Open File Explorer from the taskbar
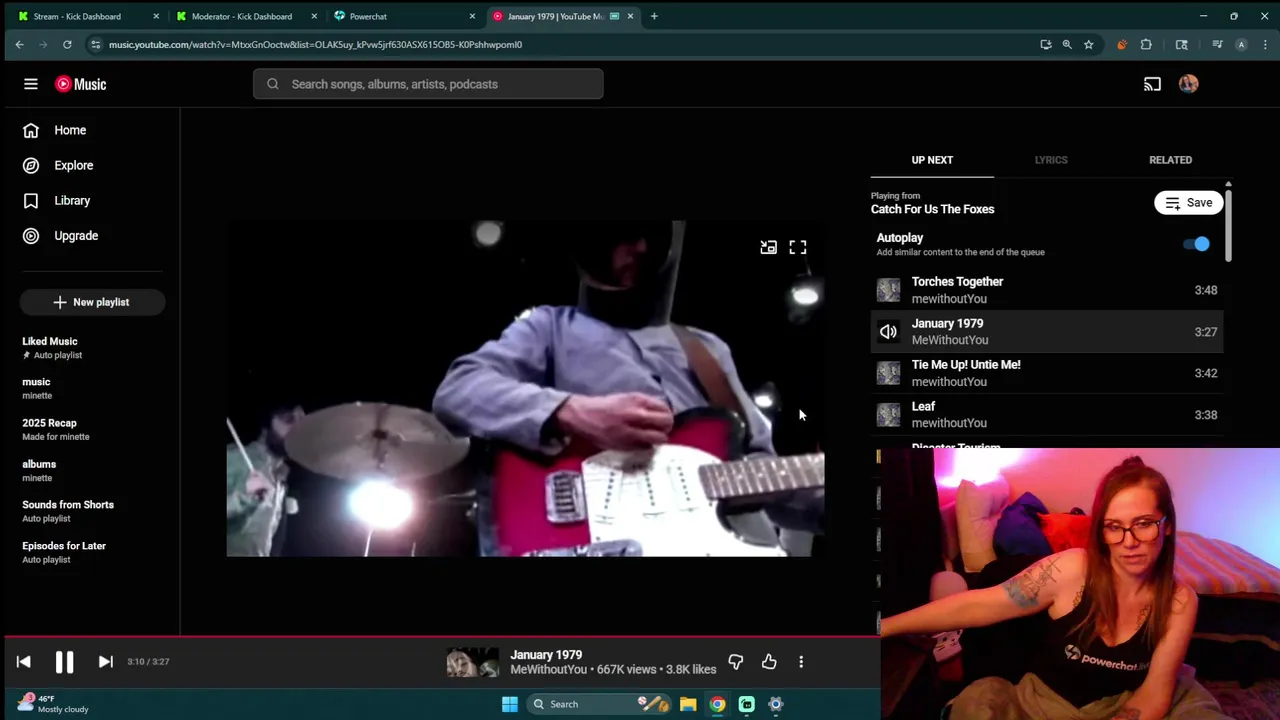Screen dimensions: 1280x720 point(688,704)
